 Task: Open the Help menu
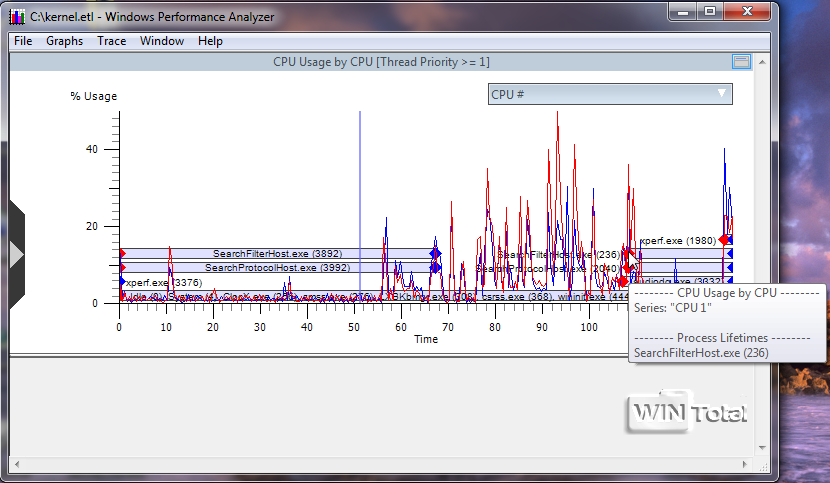210,41
